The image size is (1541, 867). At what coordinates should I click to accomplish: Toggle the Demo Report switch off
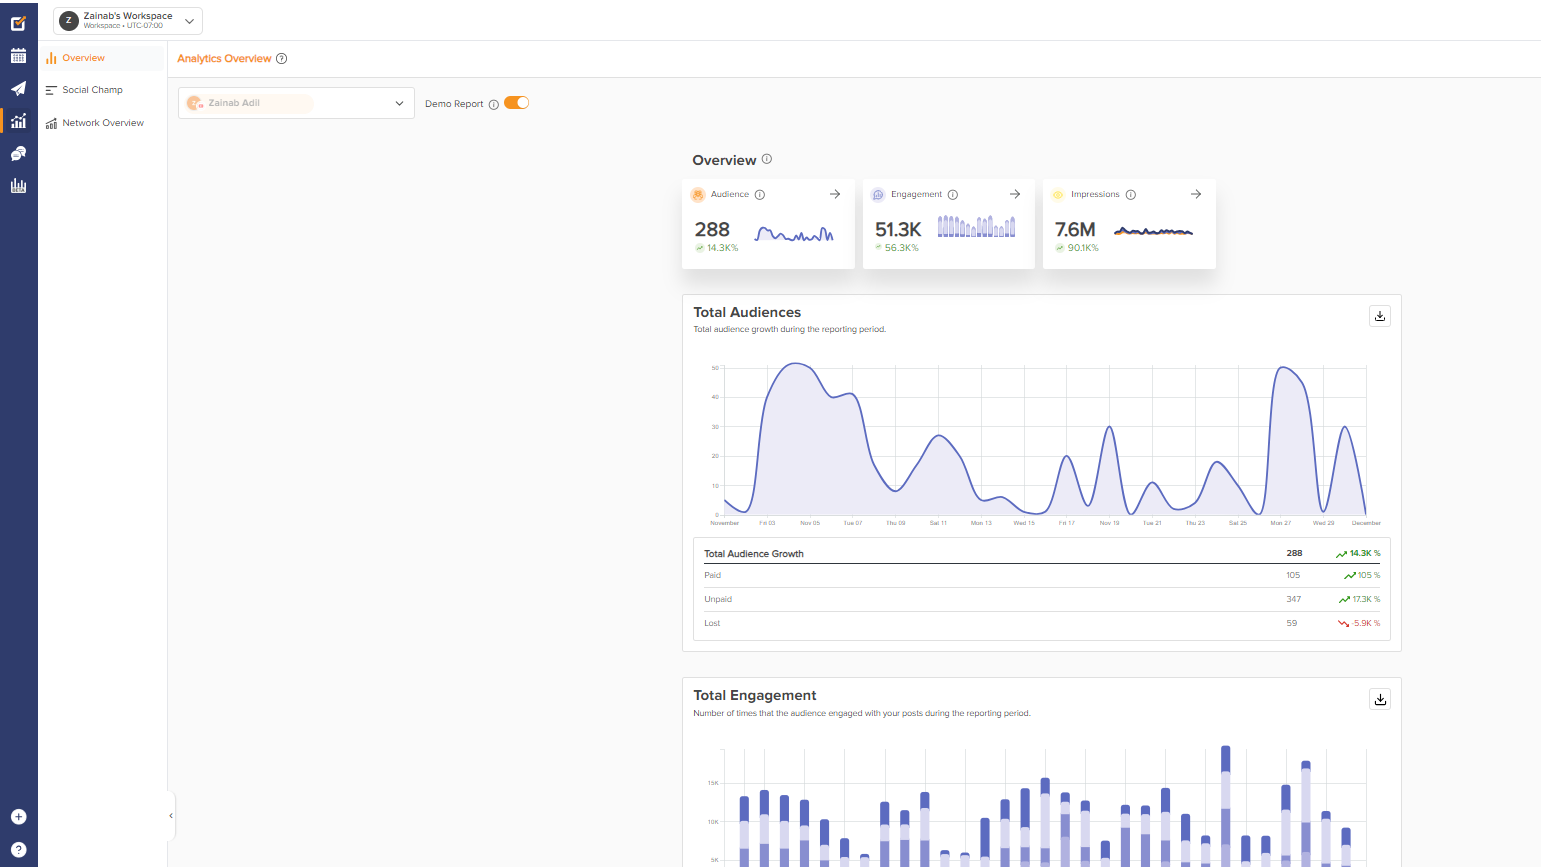point(516,102)
